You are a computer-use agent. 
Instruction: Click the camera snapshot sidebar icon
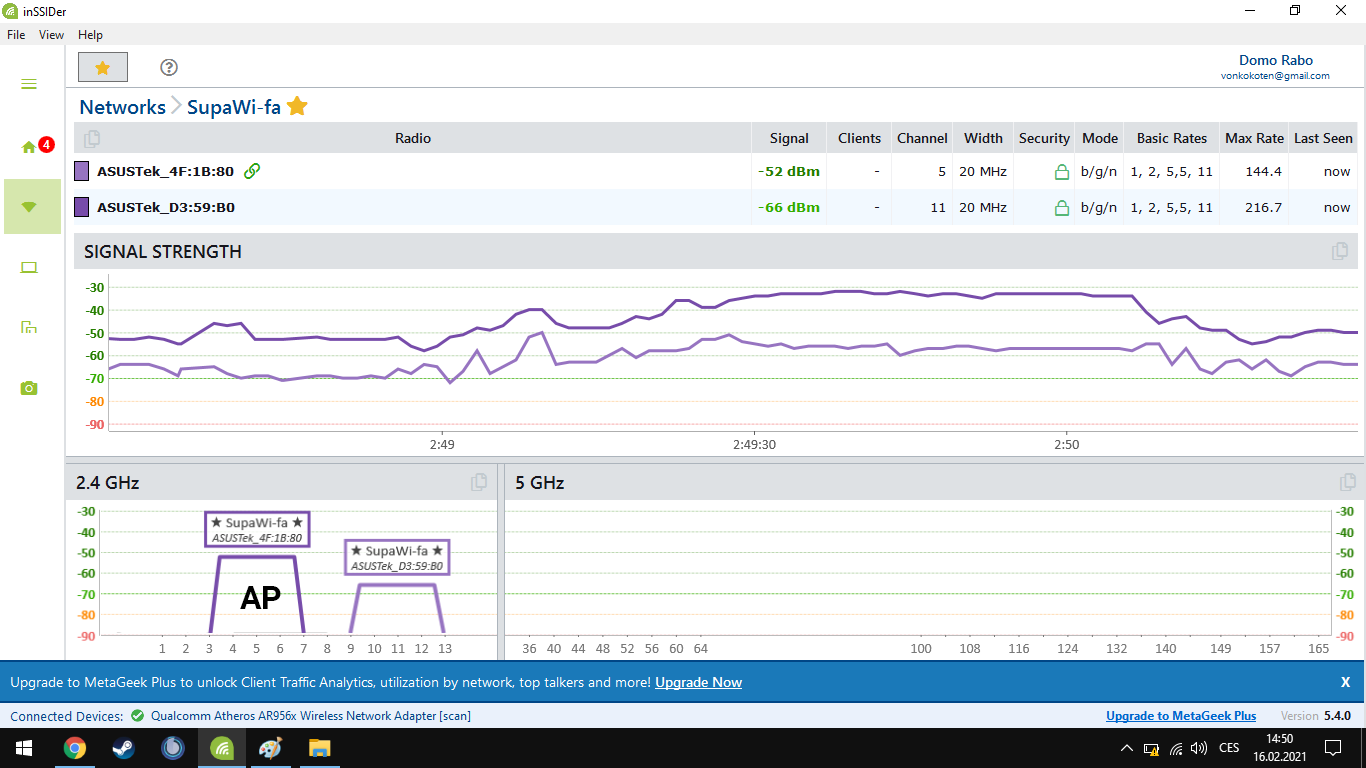29,388
